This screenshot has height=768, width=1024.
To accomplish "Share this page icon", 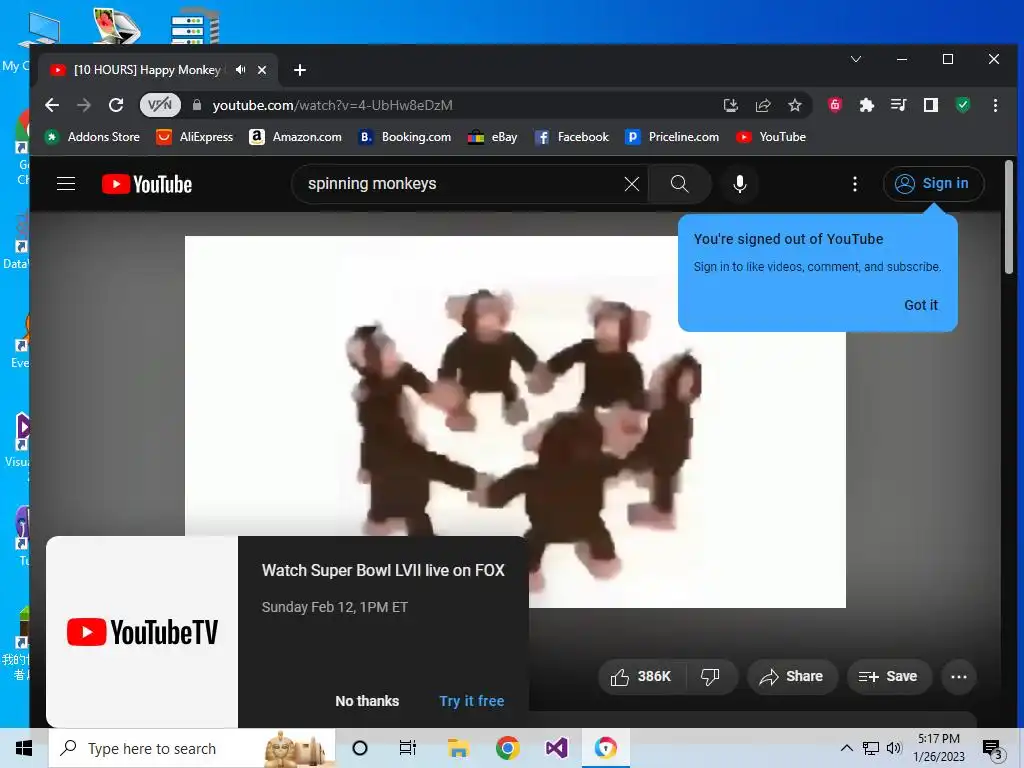I will click(x=763, y=105).
